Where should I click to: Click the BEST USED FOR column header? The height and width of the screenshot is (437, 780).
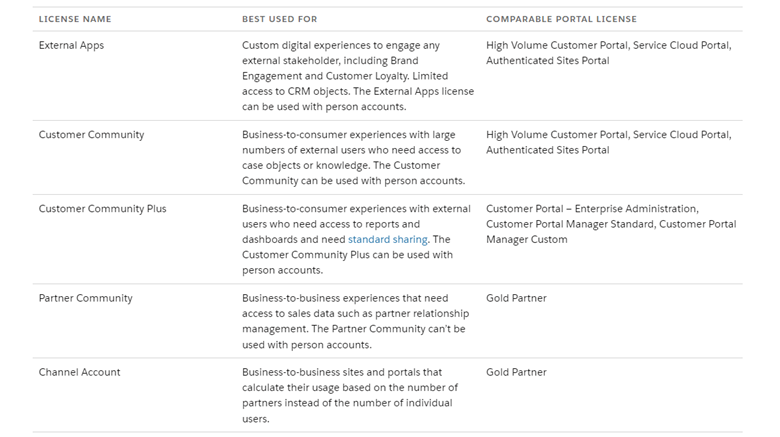(x=280, y=19)
